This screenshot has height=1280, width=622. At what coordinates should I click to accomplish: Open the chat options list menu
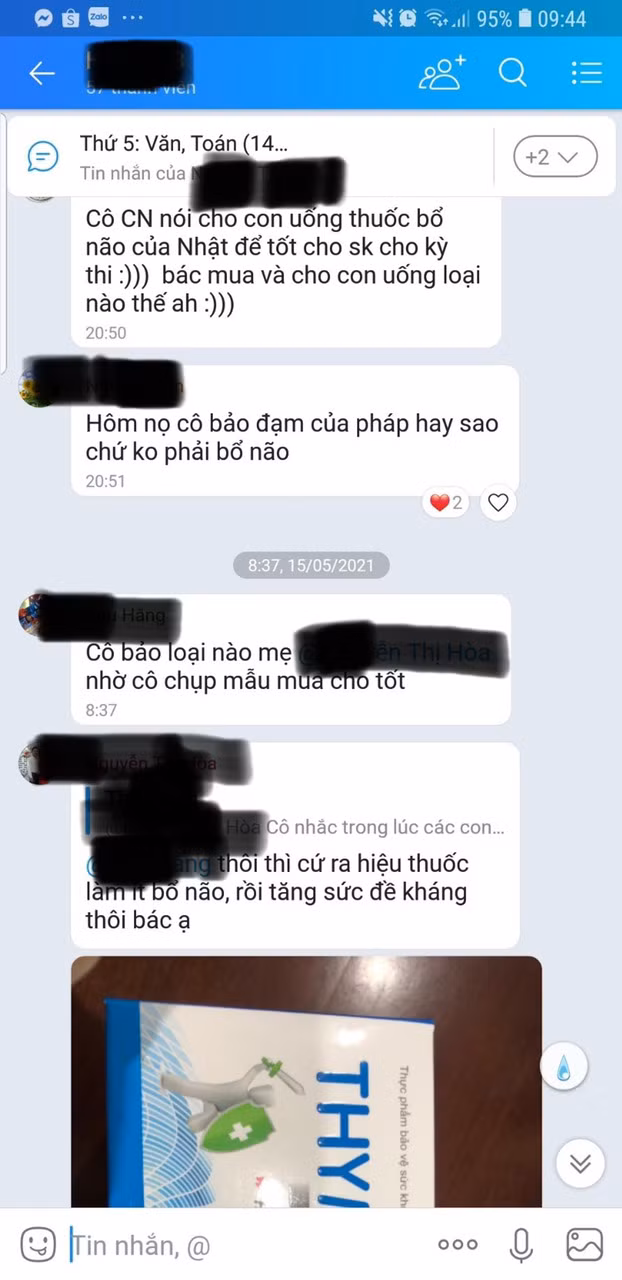pyautogui.click(x=586, y=73)
